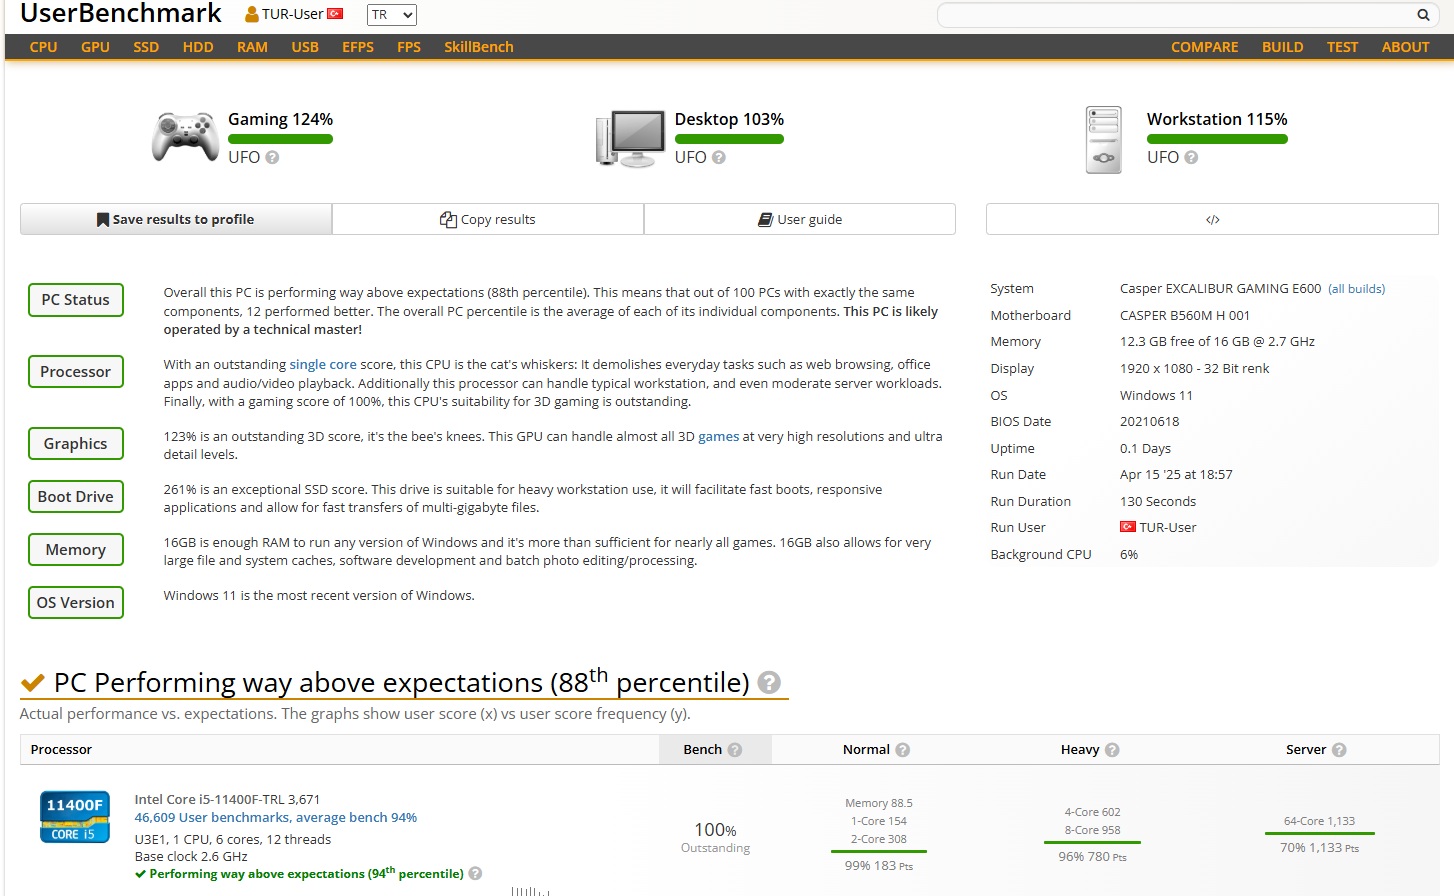The image size is (1454, 896).
Task: Open the CPU menu
Action: (x=43, y=47)
